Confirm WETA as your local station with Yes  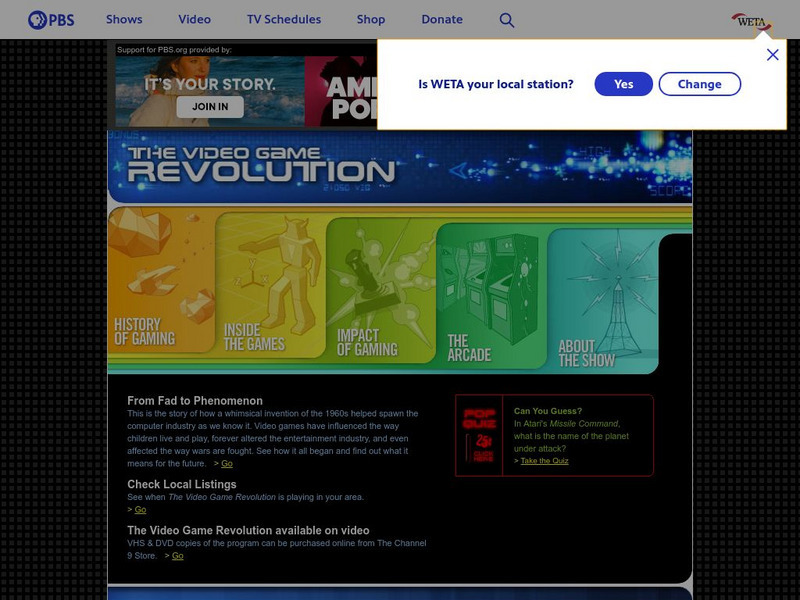pos(623,84)
